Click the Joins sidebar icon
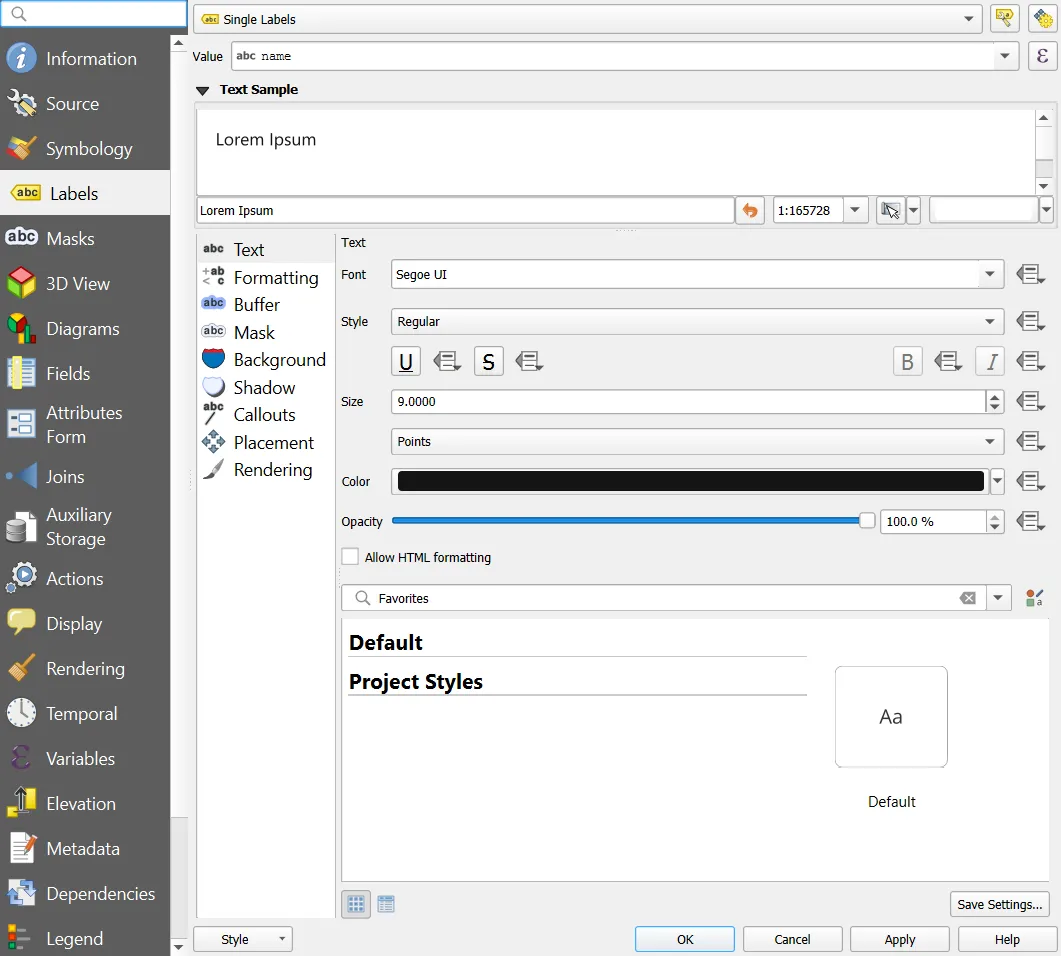The image size is (1061, 956). tap(21, 476)
